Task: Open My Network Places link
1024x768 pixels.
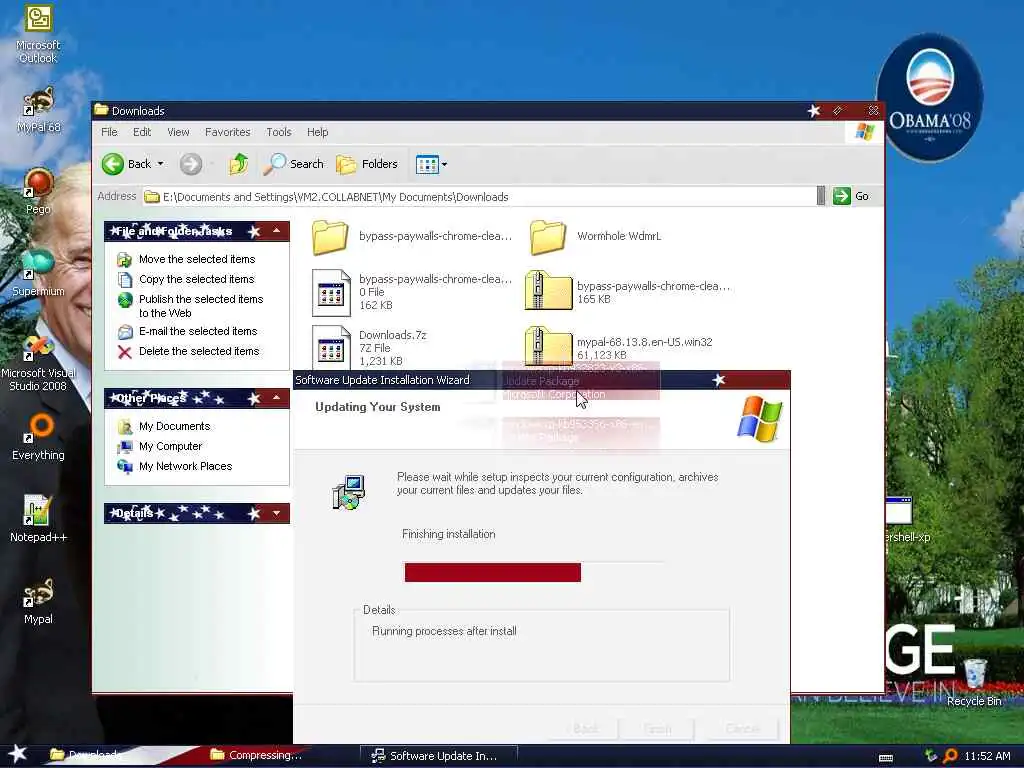Action: (185, 466)
